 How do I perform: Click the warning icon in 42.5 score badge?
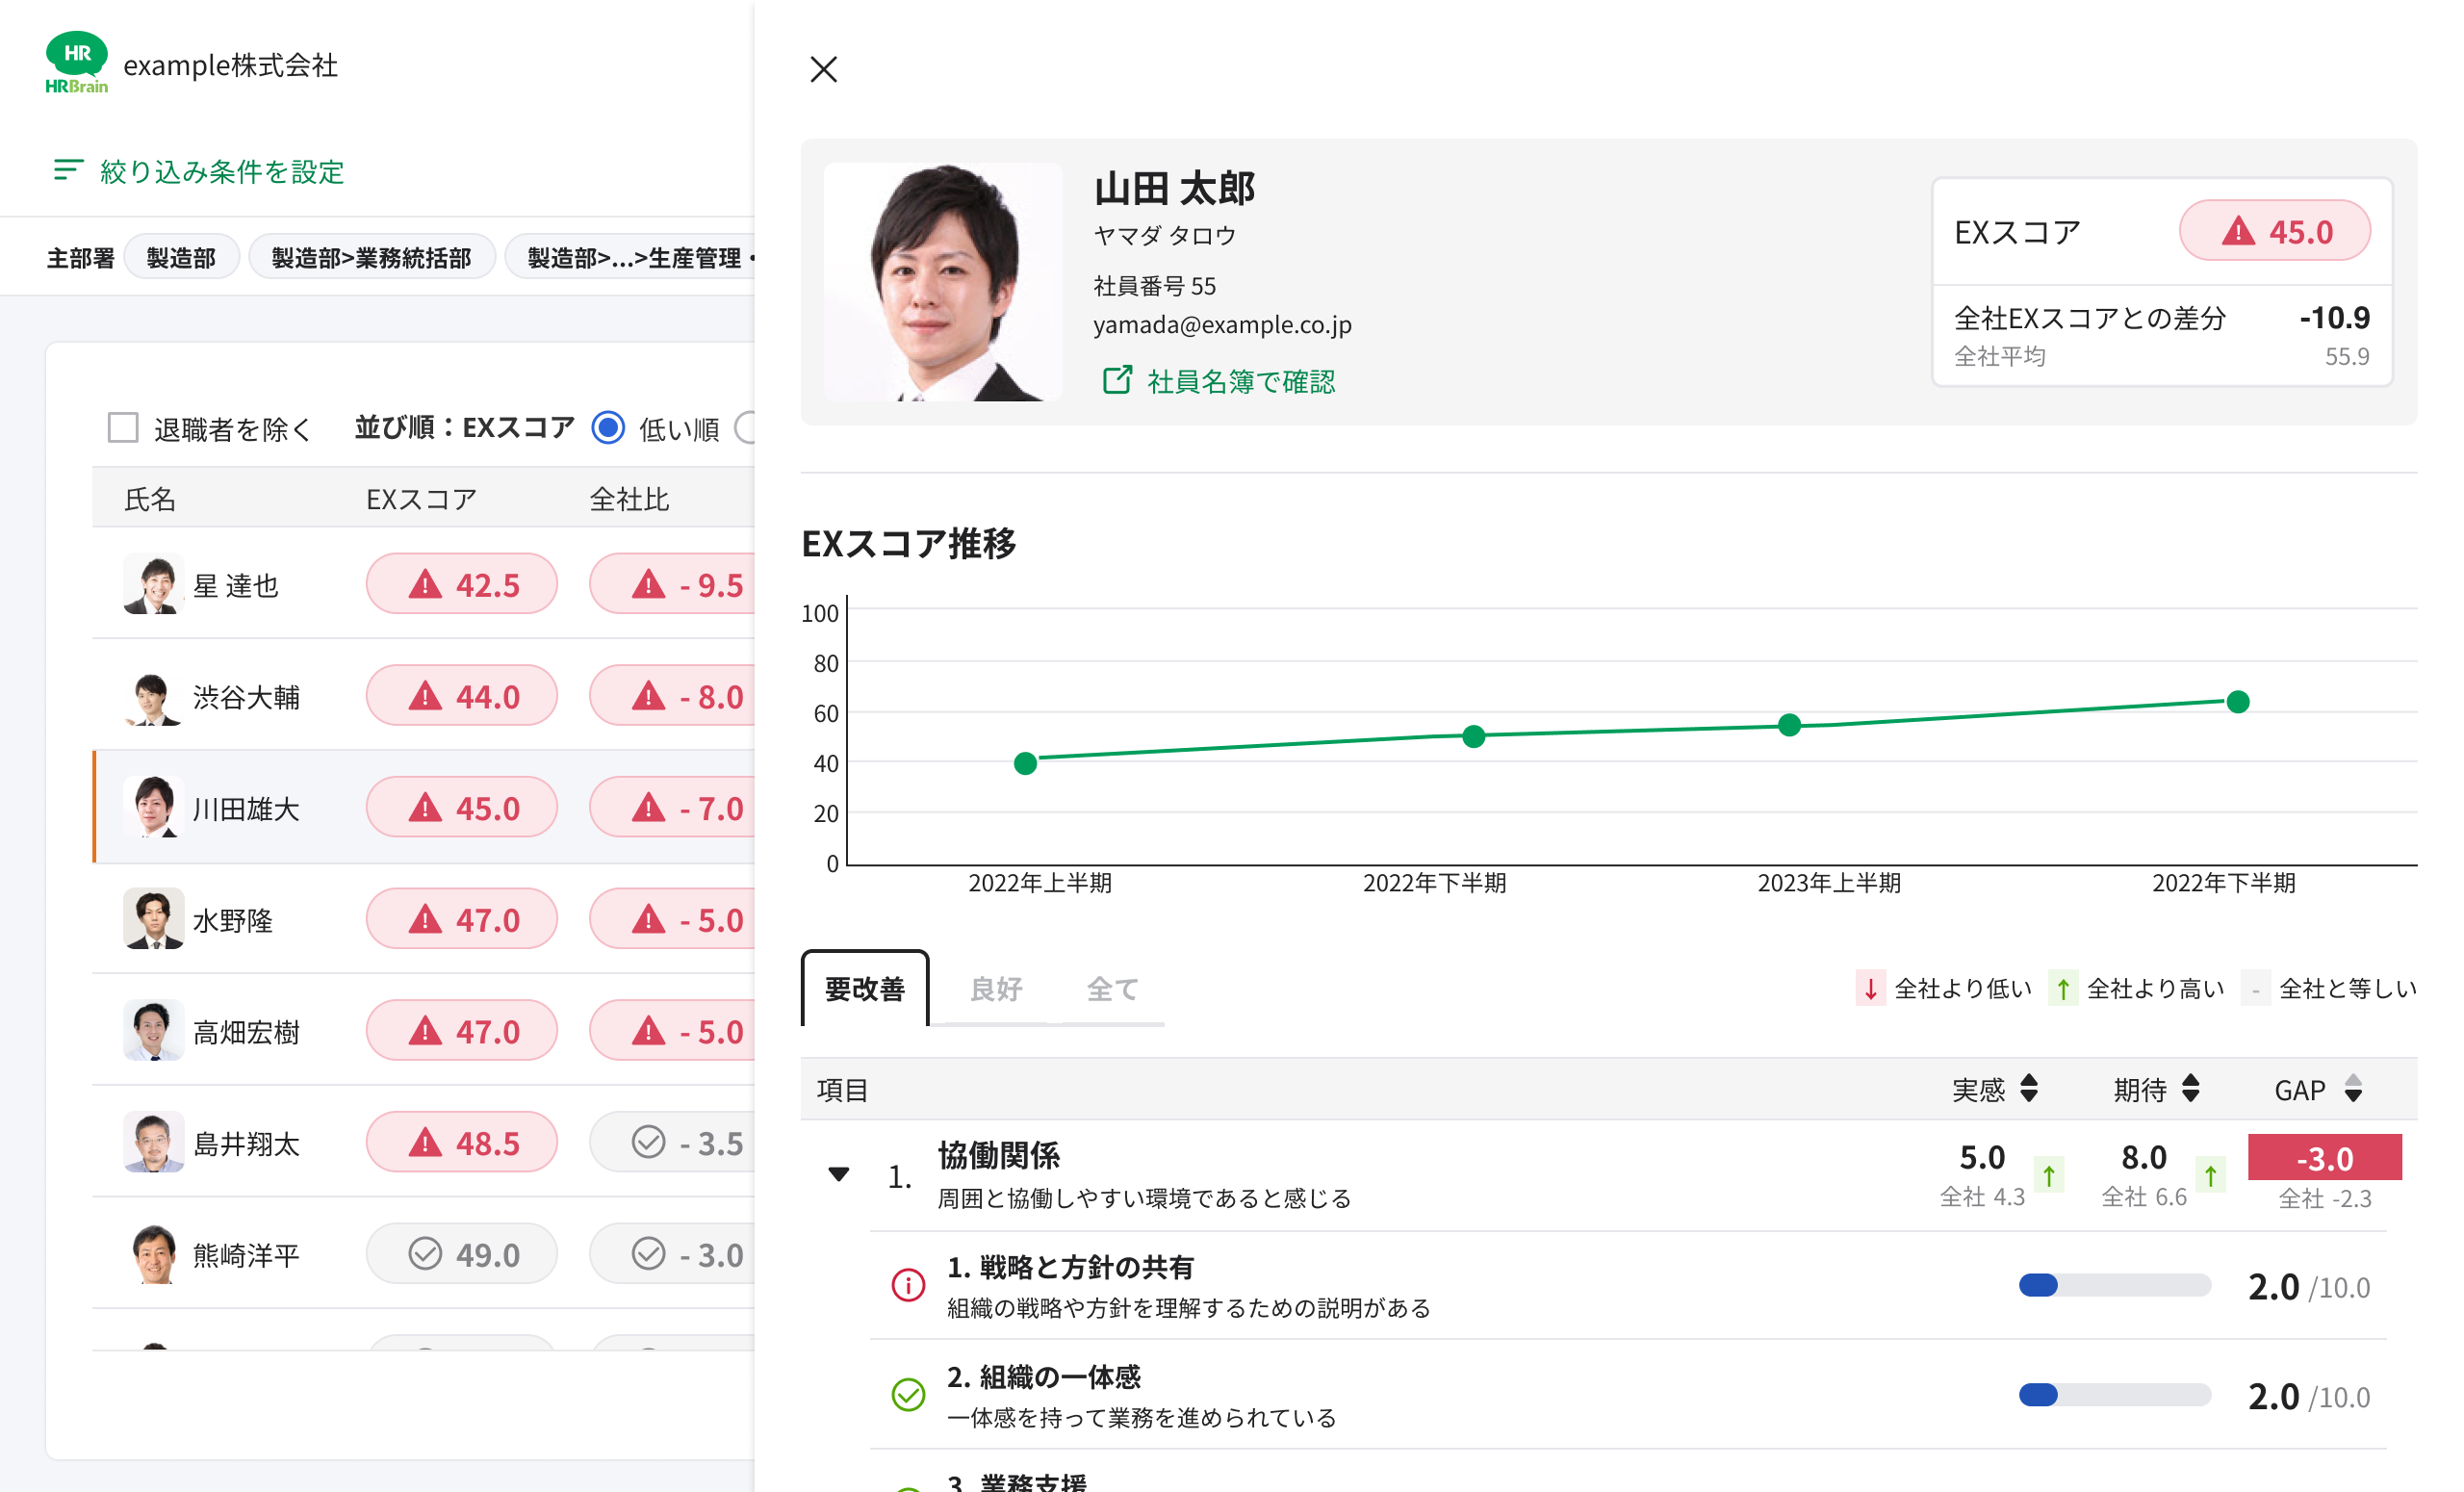425,583
